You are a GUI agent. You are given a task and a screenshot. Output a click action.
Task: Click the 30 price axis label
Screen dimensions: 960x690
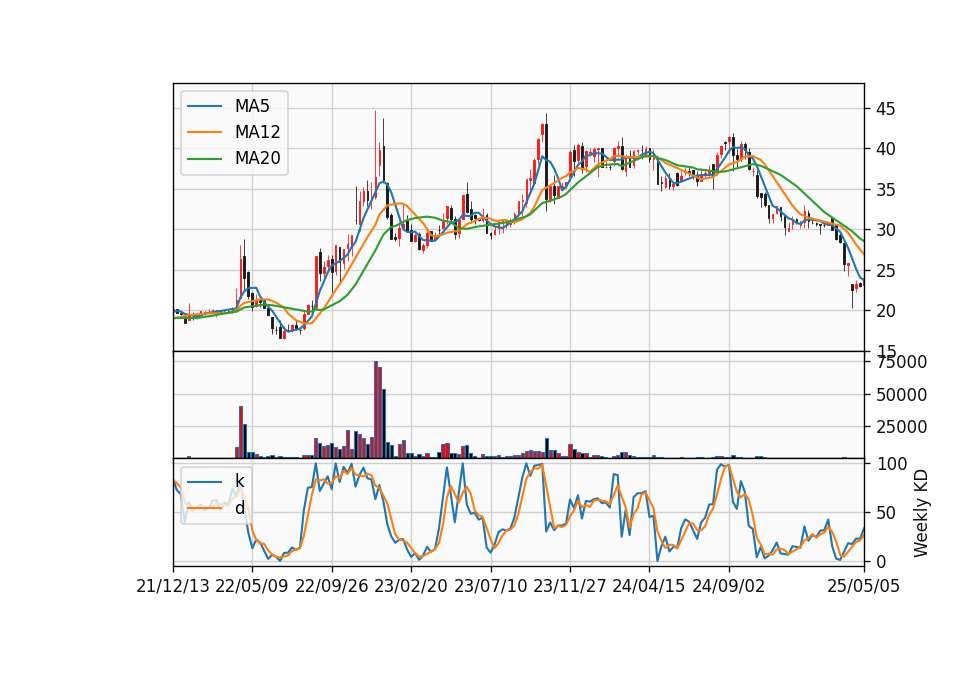click(885, 230)
